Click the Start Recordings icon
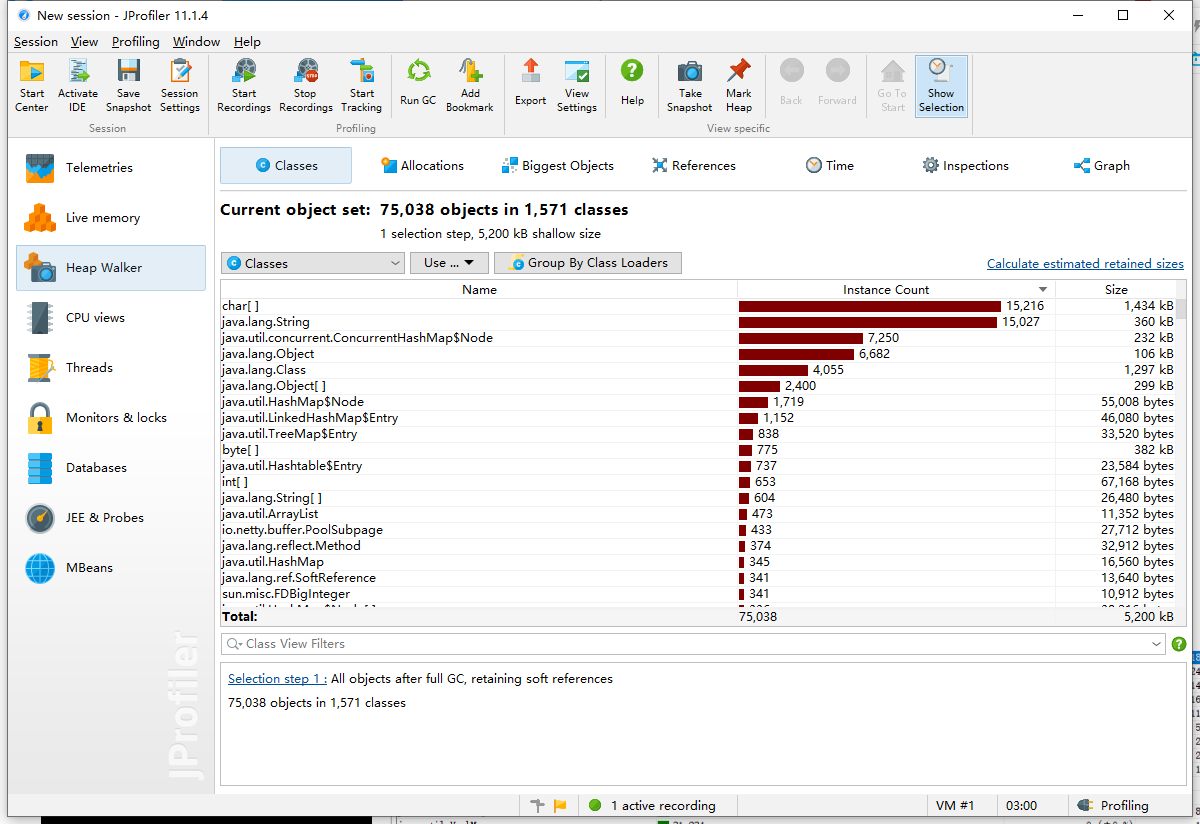Image resolution: width=1200 pixels, height=824 pixels. [244, 86]
